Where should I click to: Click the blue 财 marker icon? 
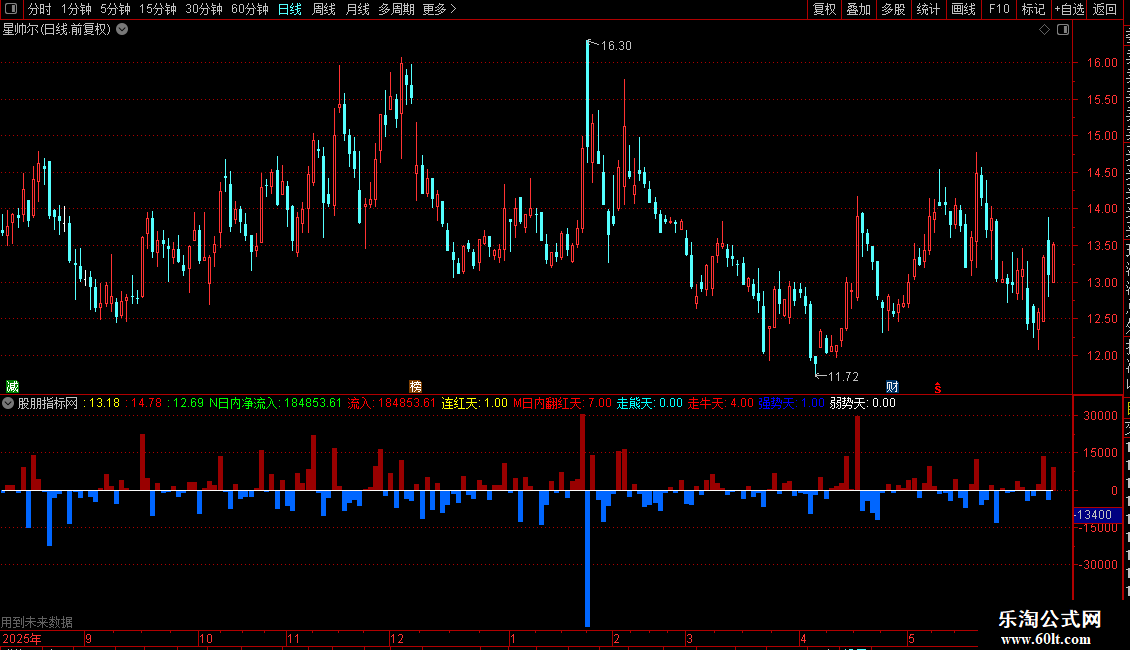[892, 387]
